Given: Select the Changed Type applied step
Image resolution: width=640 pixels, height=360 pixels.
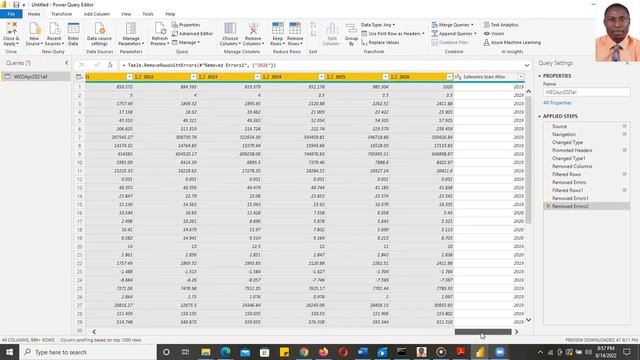Looking at the screenshot, I should 567,142.
